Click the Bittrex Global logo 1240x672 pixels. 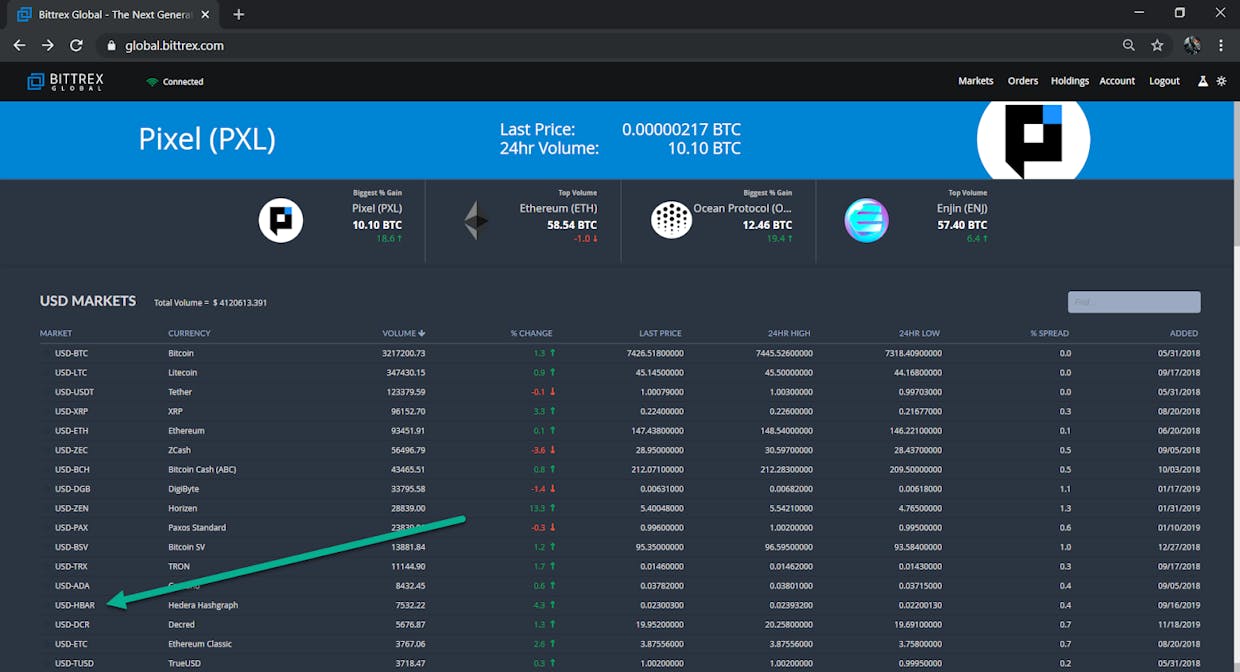pos(65,81)
